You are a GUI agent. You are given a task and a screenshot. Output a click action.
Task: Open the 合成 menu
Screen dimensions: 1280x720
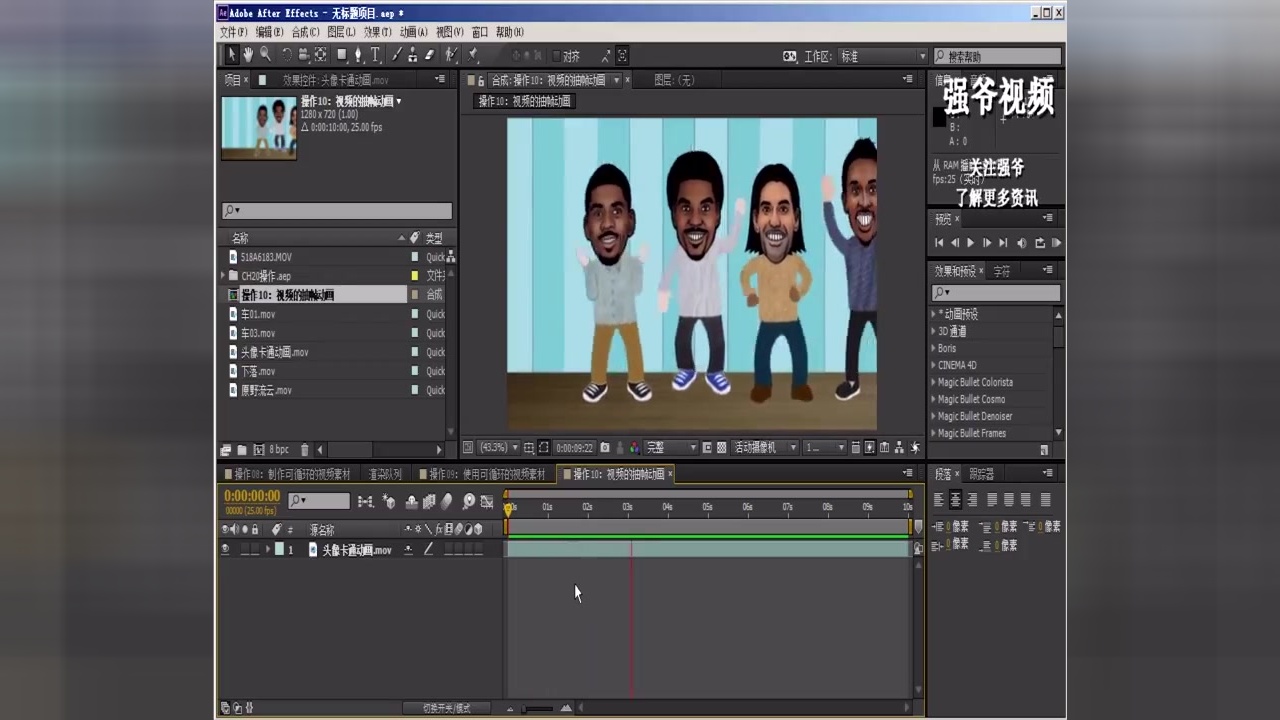coord(306,32)
